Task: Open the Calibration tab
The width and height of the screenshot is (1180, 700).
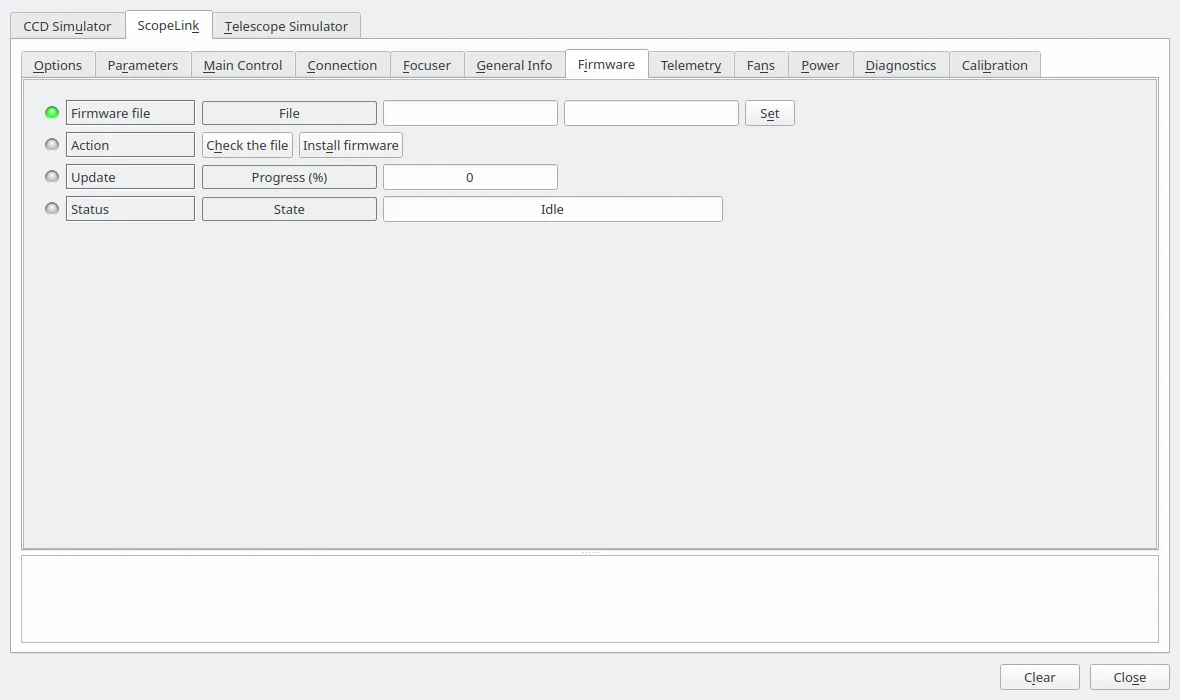Action: 995,65
